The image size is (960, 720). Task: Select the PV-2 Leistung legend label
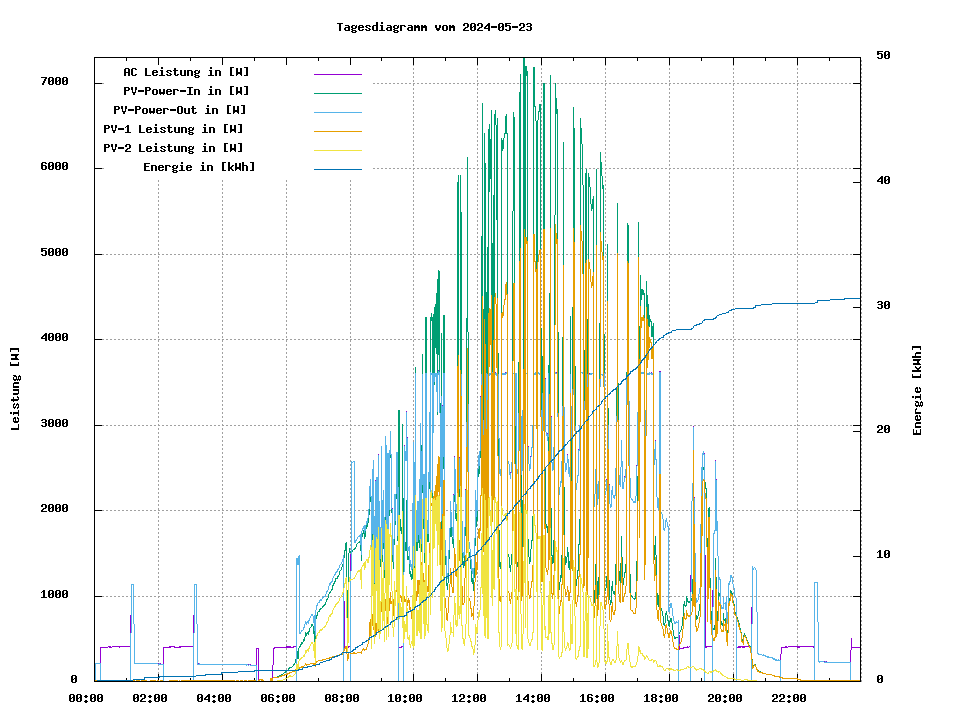pos(173,148)
